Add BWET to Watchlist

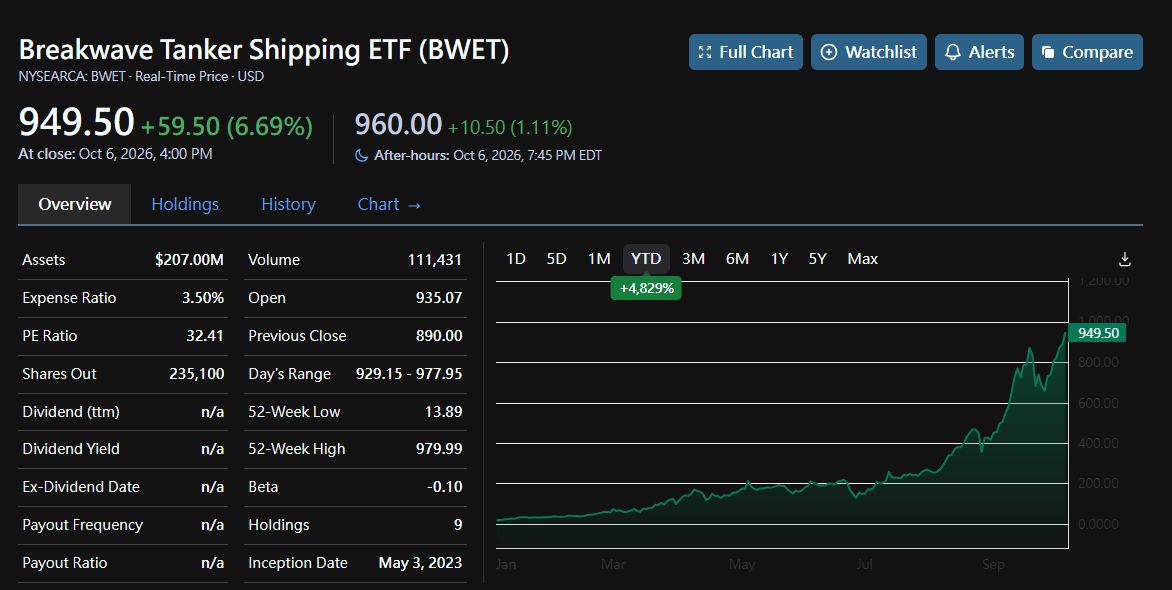(x=869, y=52)
